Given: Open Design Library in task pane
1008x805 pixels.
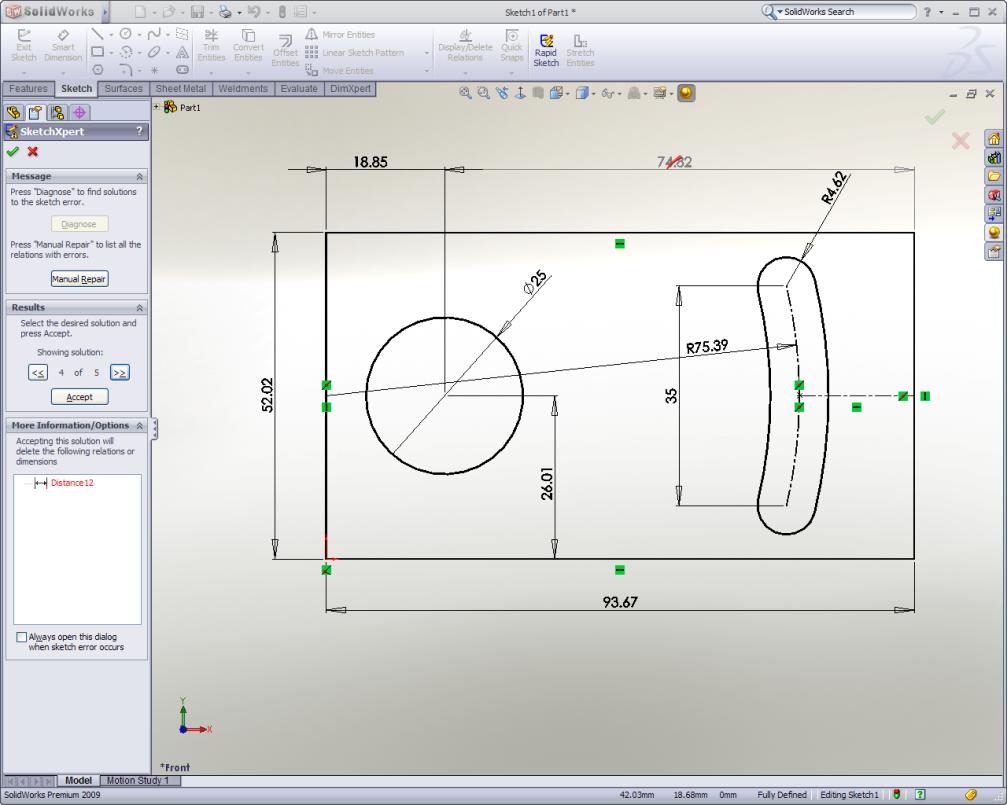Looking at the screenshot, I should 994,158.
